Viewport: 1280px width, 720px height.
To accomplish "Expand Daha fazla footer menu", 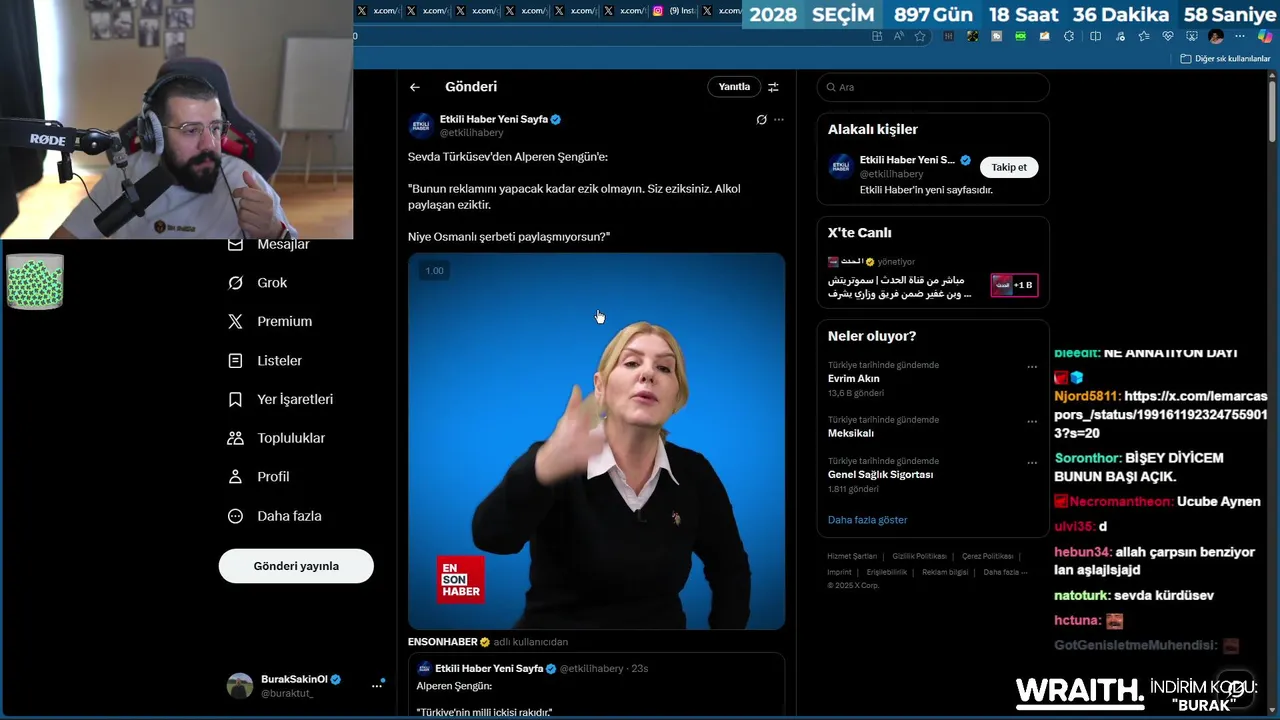I will click(1004, 572).
